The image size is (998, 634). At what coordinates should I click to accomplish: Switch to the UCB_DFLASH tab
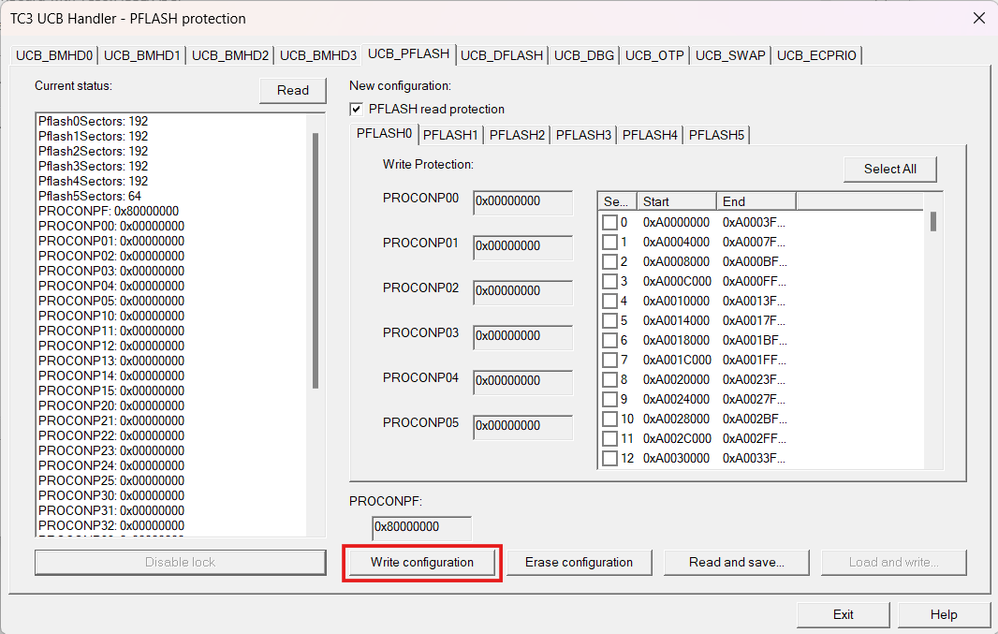(x=502, y=55)
